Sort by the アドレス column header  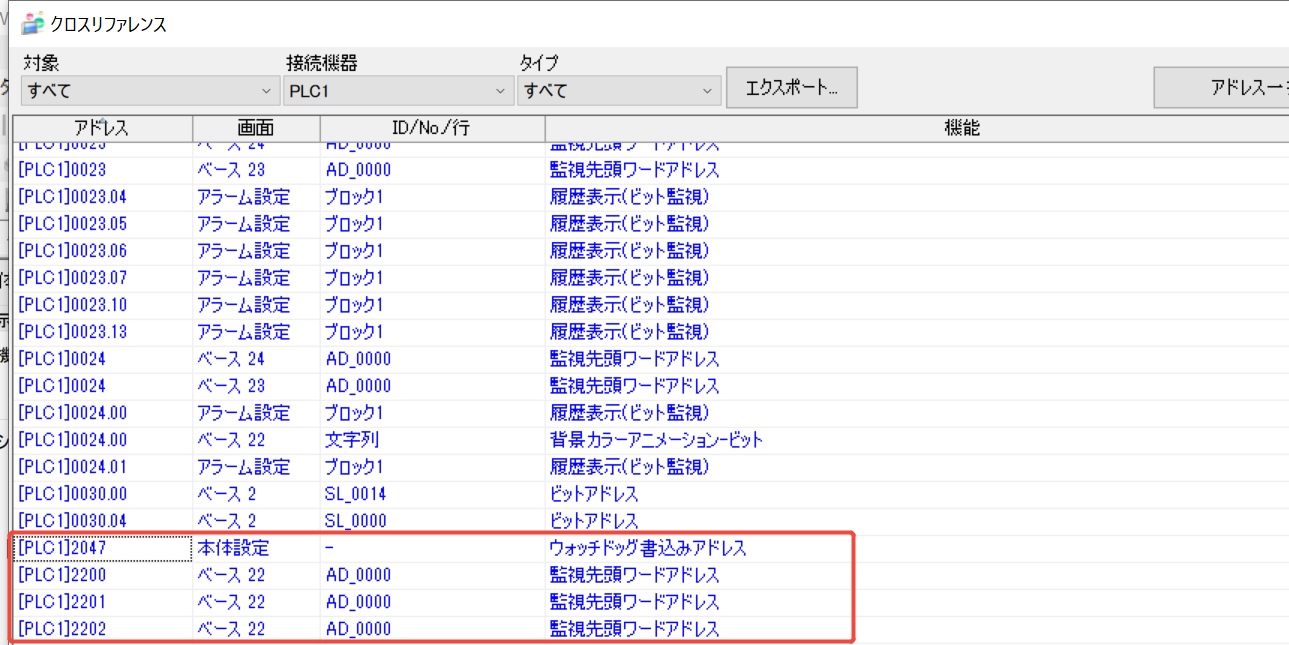(101, 128)
